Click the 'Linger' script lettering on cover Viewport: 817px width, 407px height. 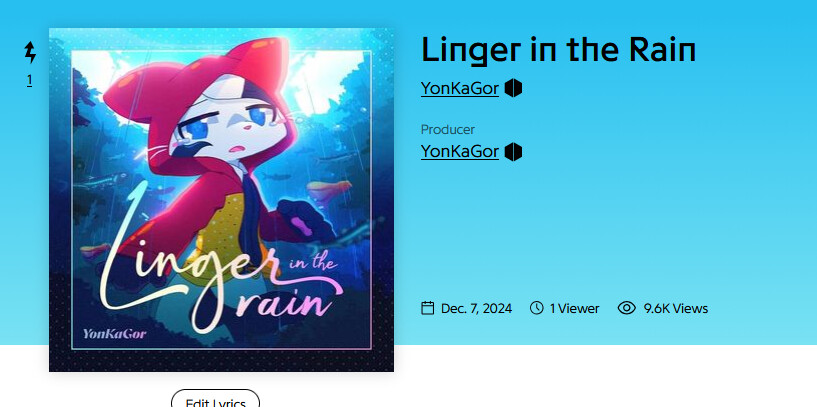[188, 261]
